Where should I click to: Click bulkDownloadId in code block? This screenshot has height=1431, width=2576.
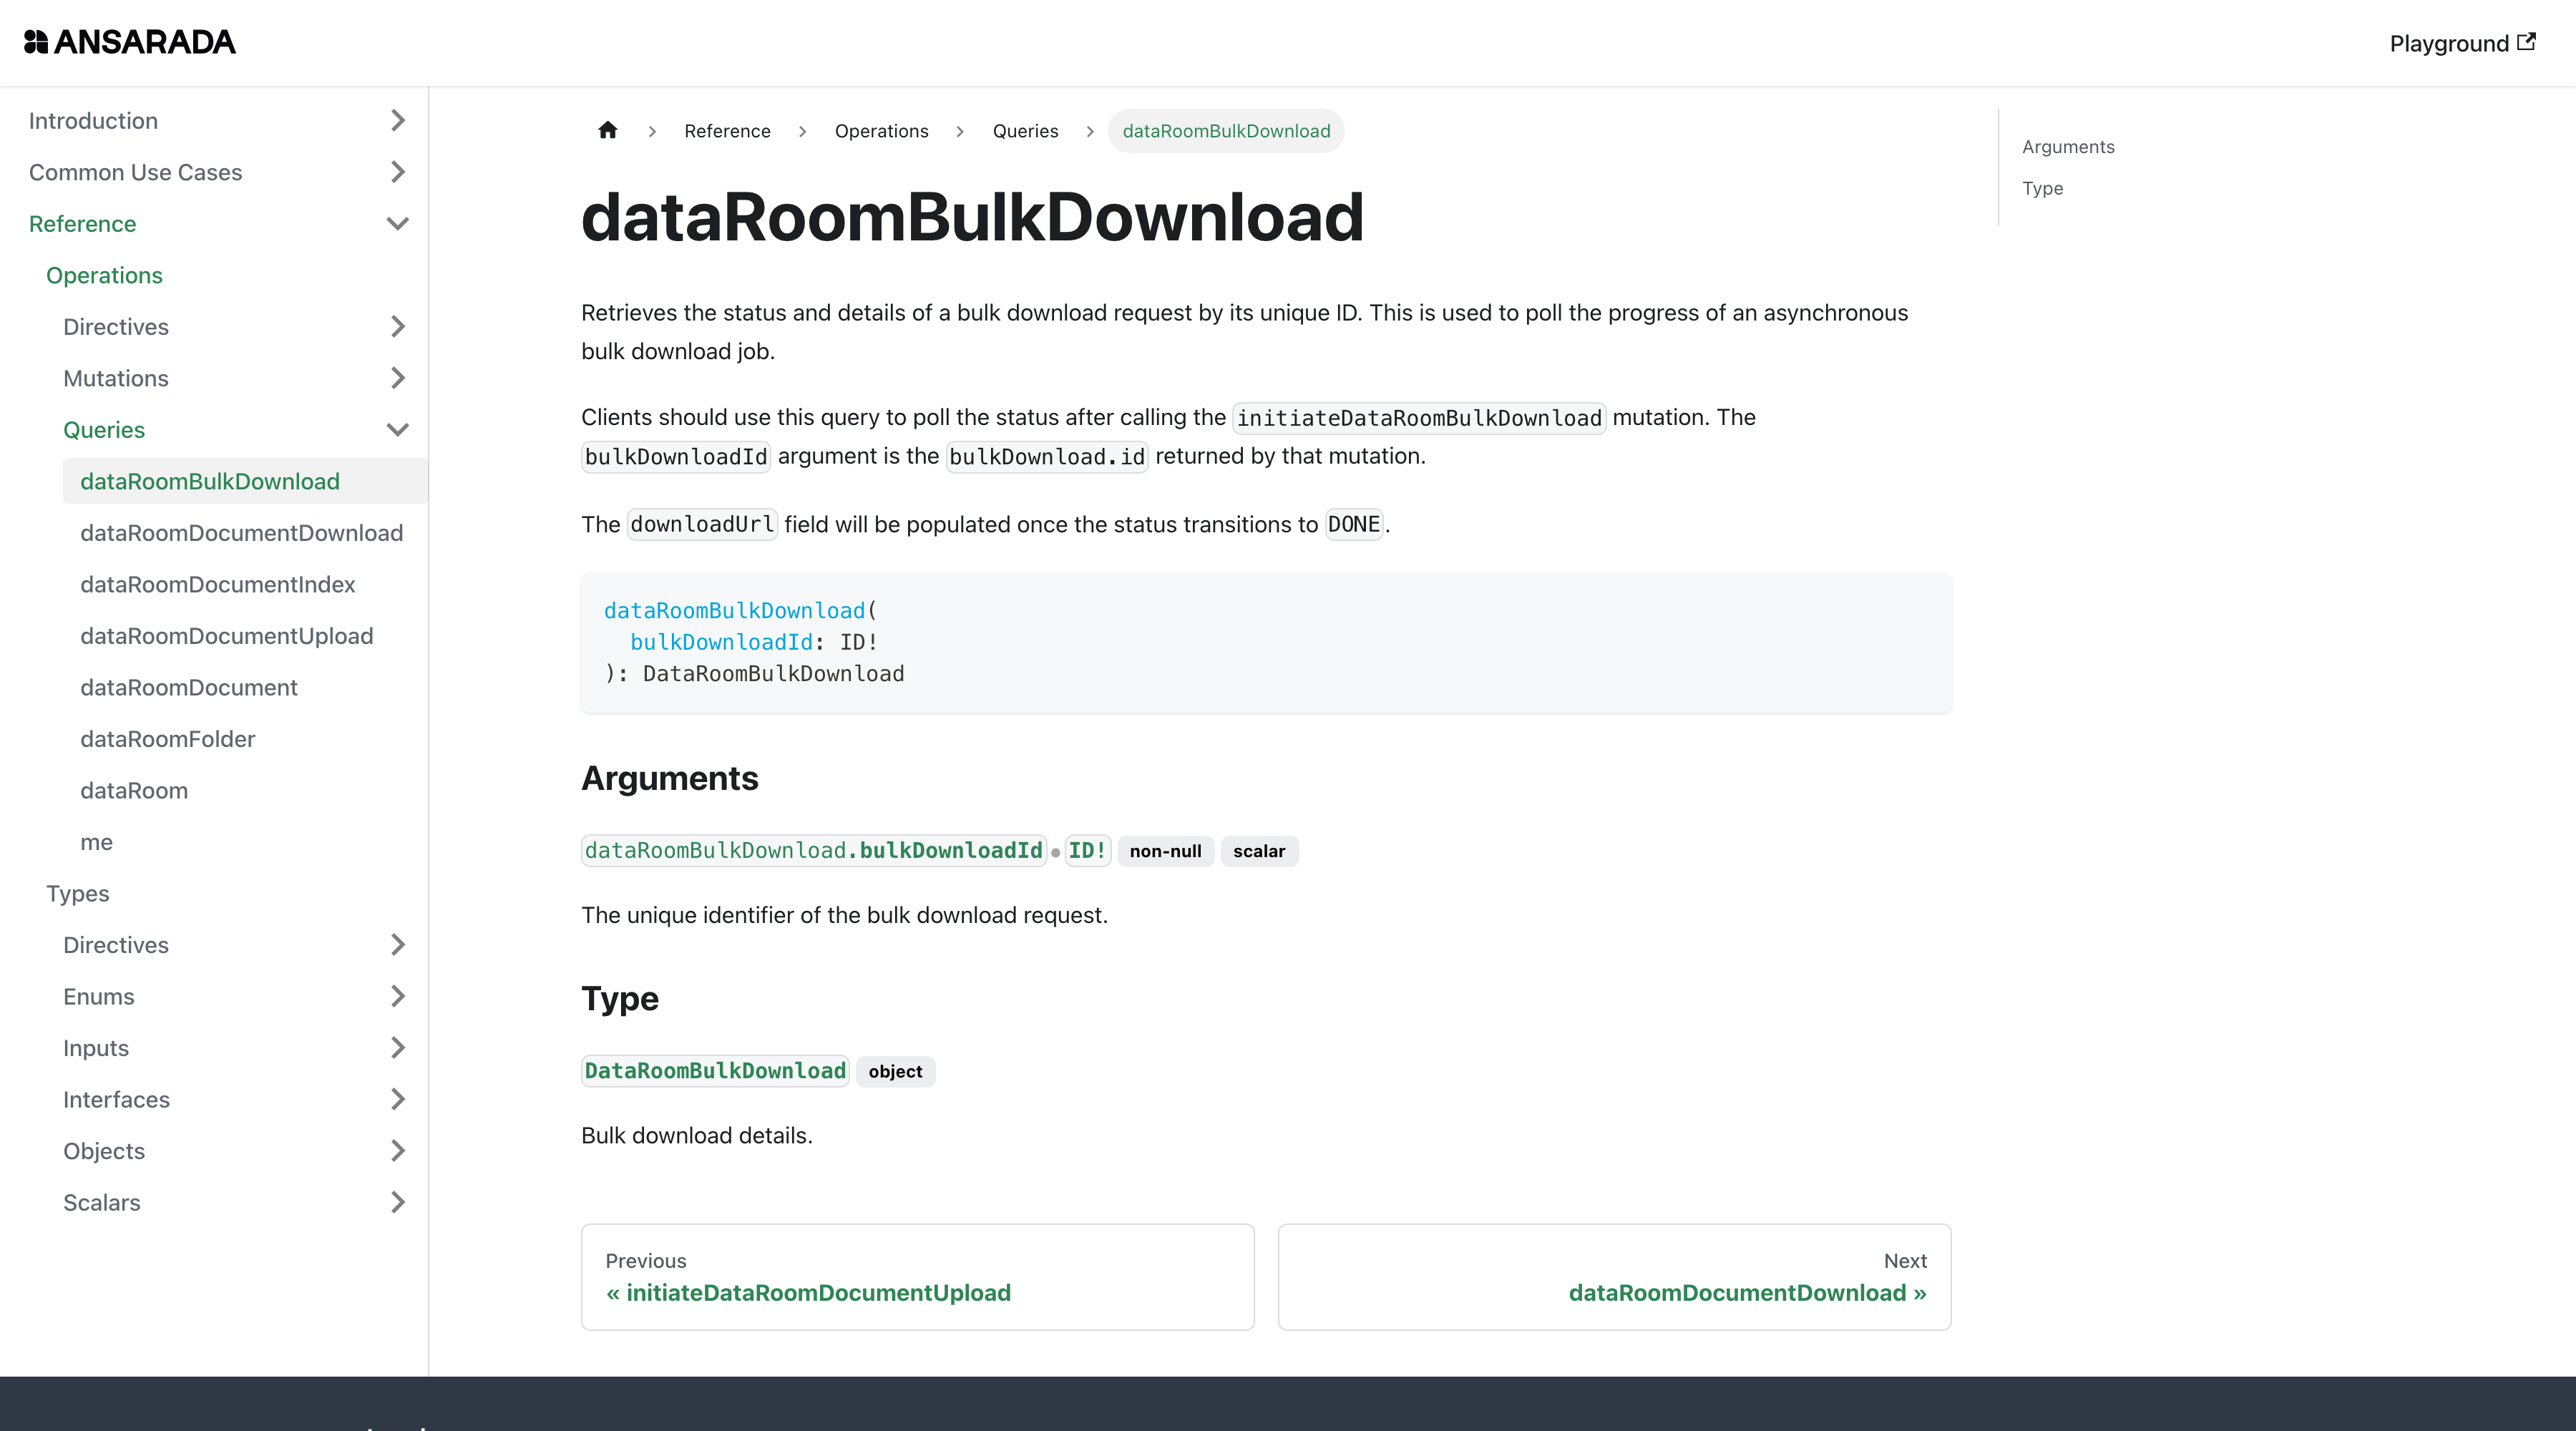(721, 642)
